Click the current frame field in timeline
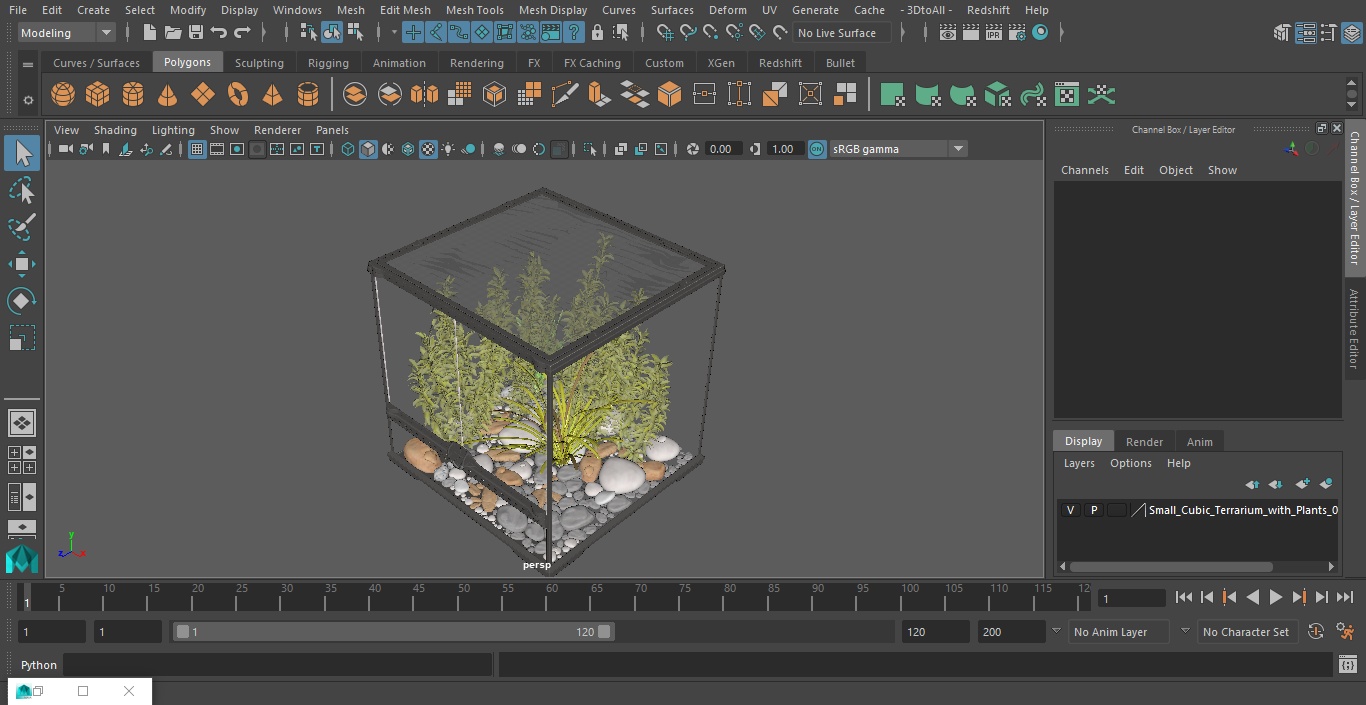Image resolution: width=1366 pixels, height=705 pixels. [1131, 598]
